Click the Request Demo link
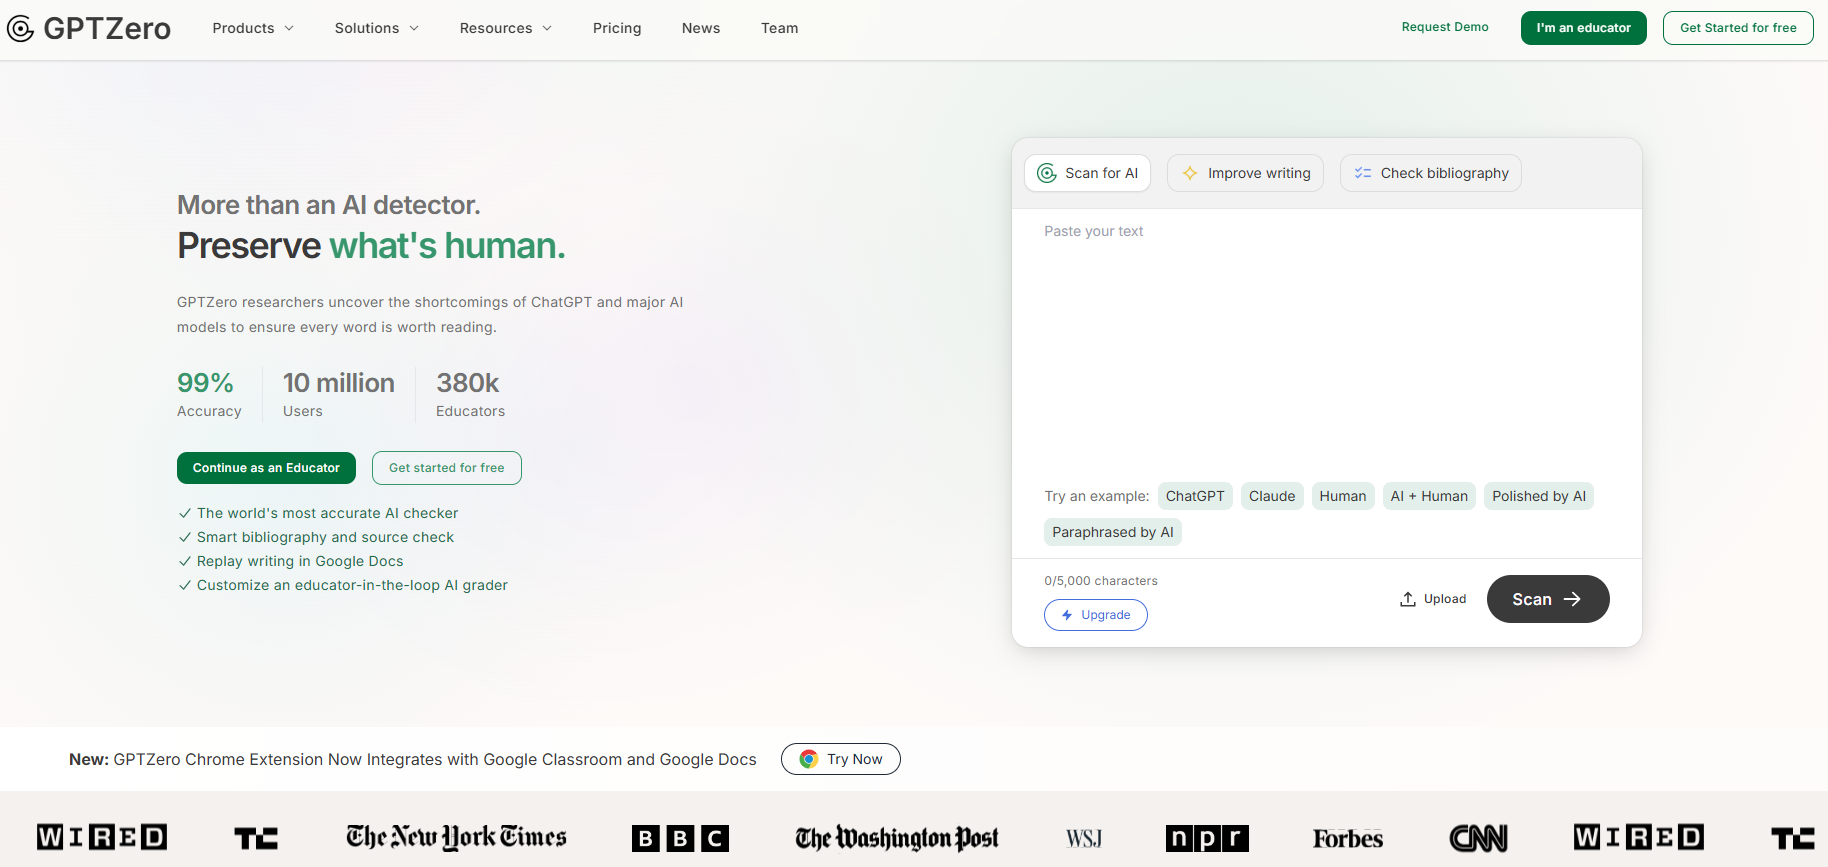Viewport: 1828px width, 867px height. 1445,27
